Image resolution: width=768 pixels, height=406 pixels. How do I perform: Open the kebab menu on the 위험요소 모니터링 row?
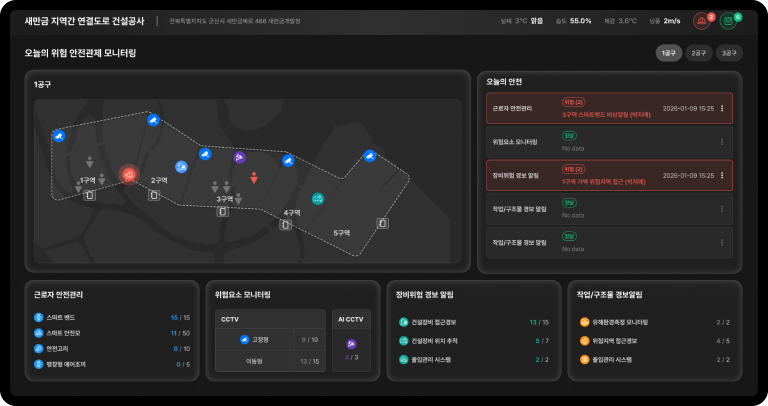click(x=722, y=142)
